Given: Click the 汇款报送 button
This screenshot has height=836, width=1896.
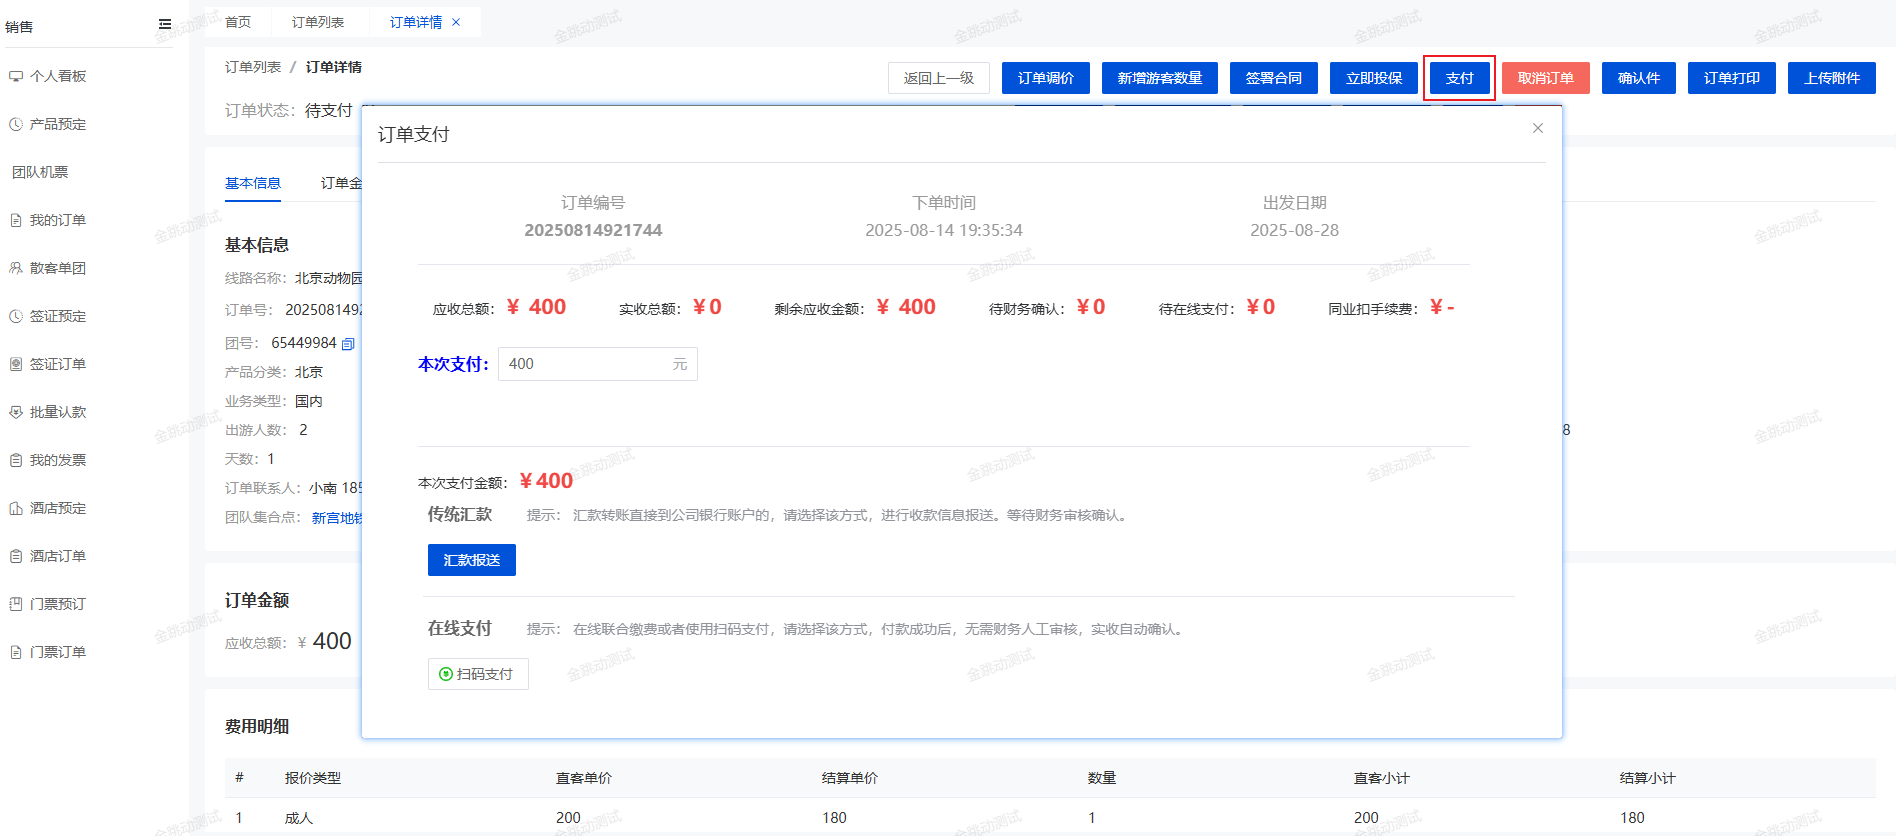Looking at the screenshot, I should click(x=471, y=560).
